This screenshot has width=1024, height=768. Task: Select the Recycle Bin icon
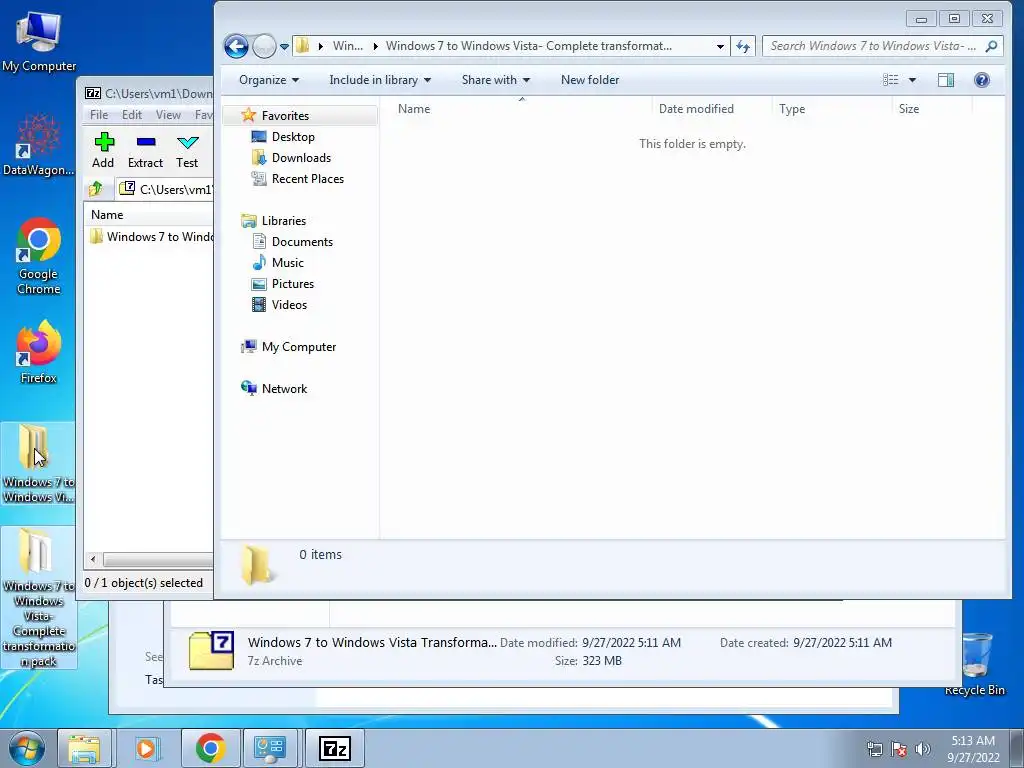974,664
